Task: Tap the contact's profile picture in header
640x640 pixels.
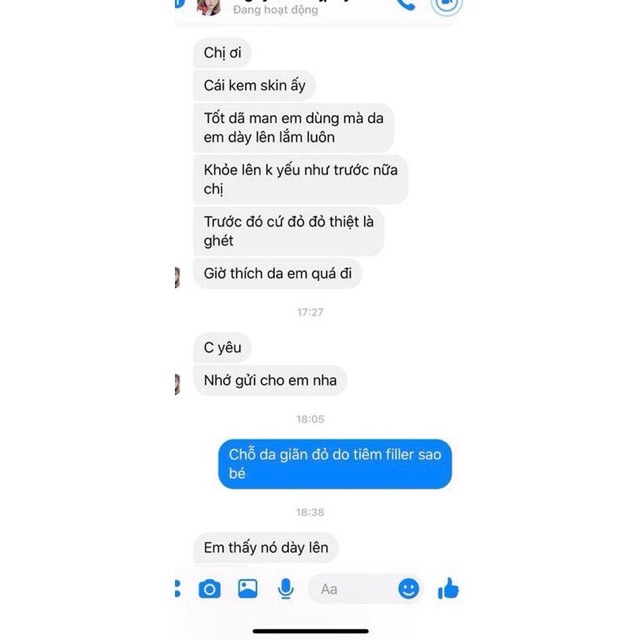Action: (209, 6)
